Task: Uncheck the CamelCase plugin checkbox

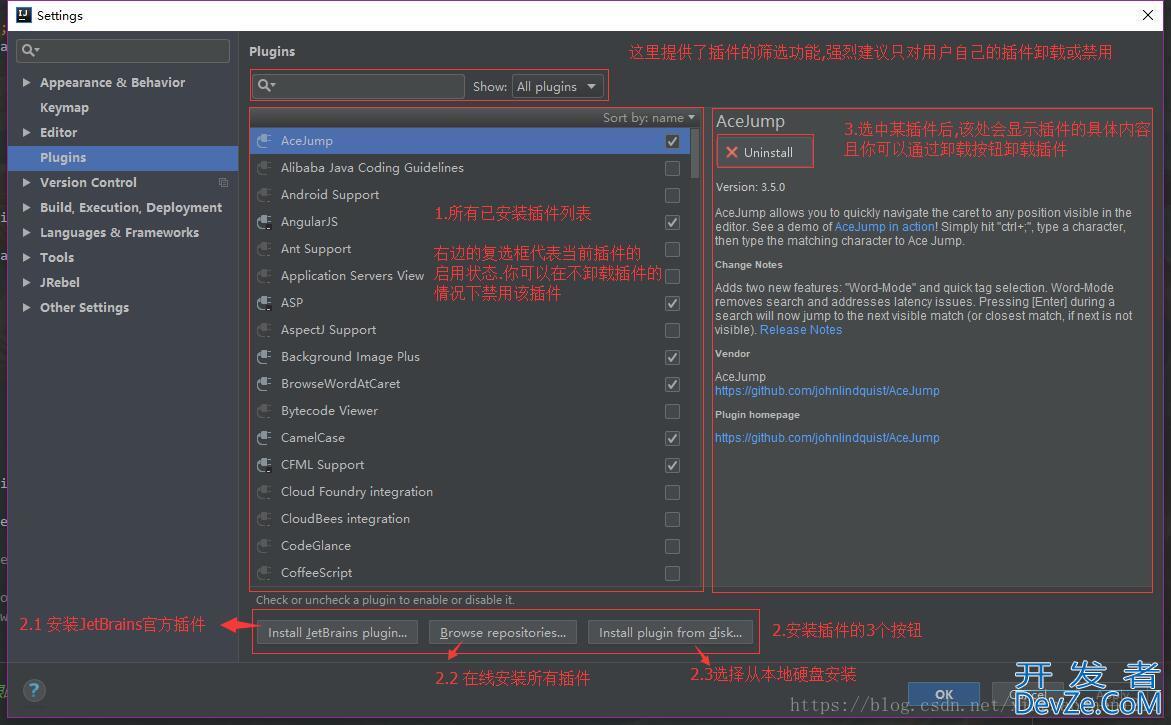Action: click(672, 438)
